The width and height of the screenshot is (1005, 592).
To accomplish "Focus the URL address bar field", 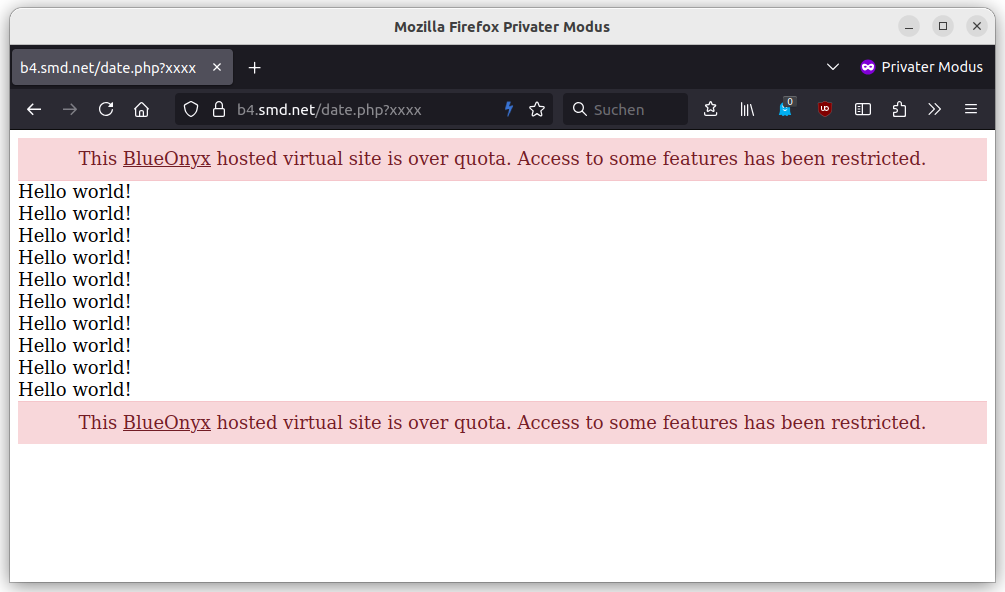I will tap(363, 110).
